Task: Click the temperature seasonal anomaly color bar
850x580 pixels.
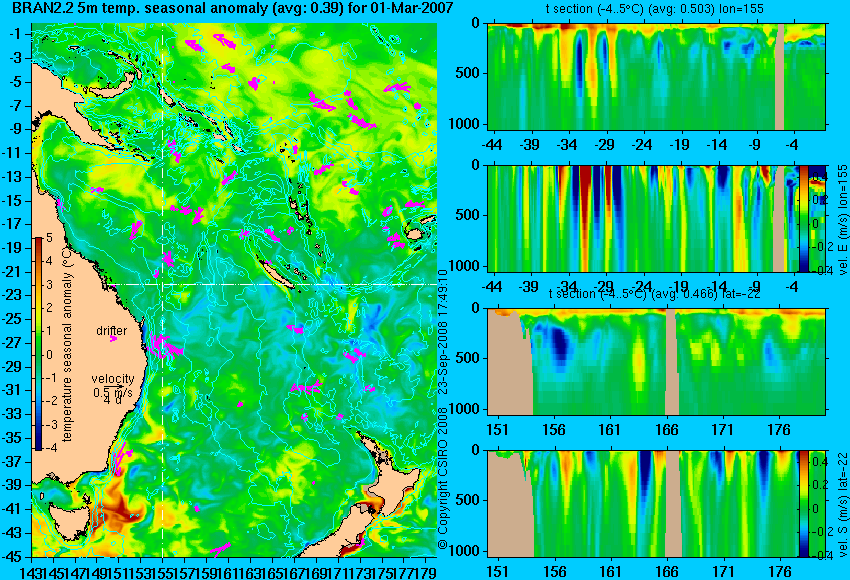Action: point(38,344)
